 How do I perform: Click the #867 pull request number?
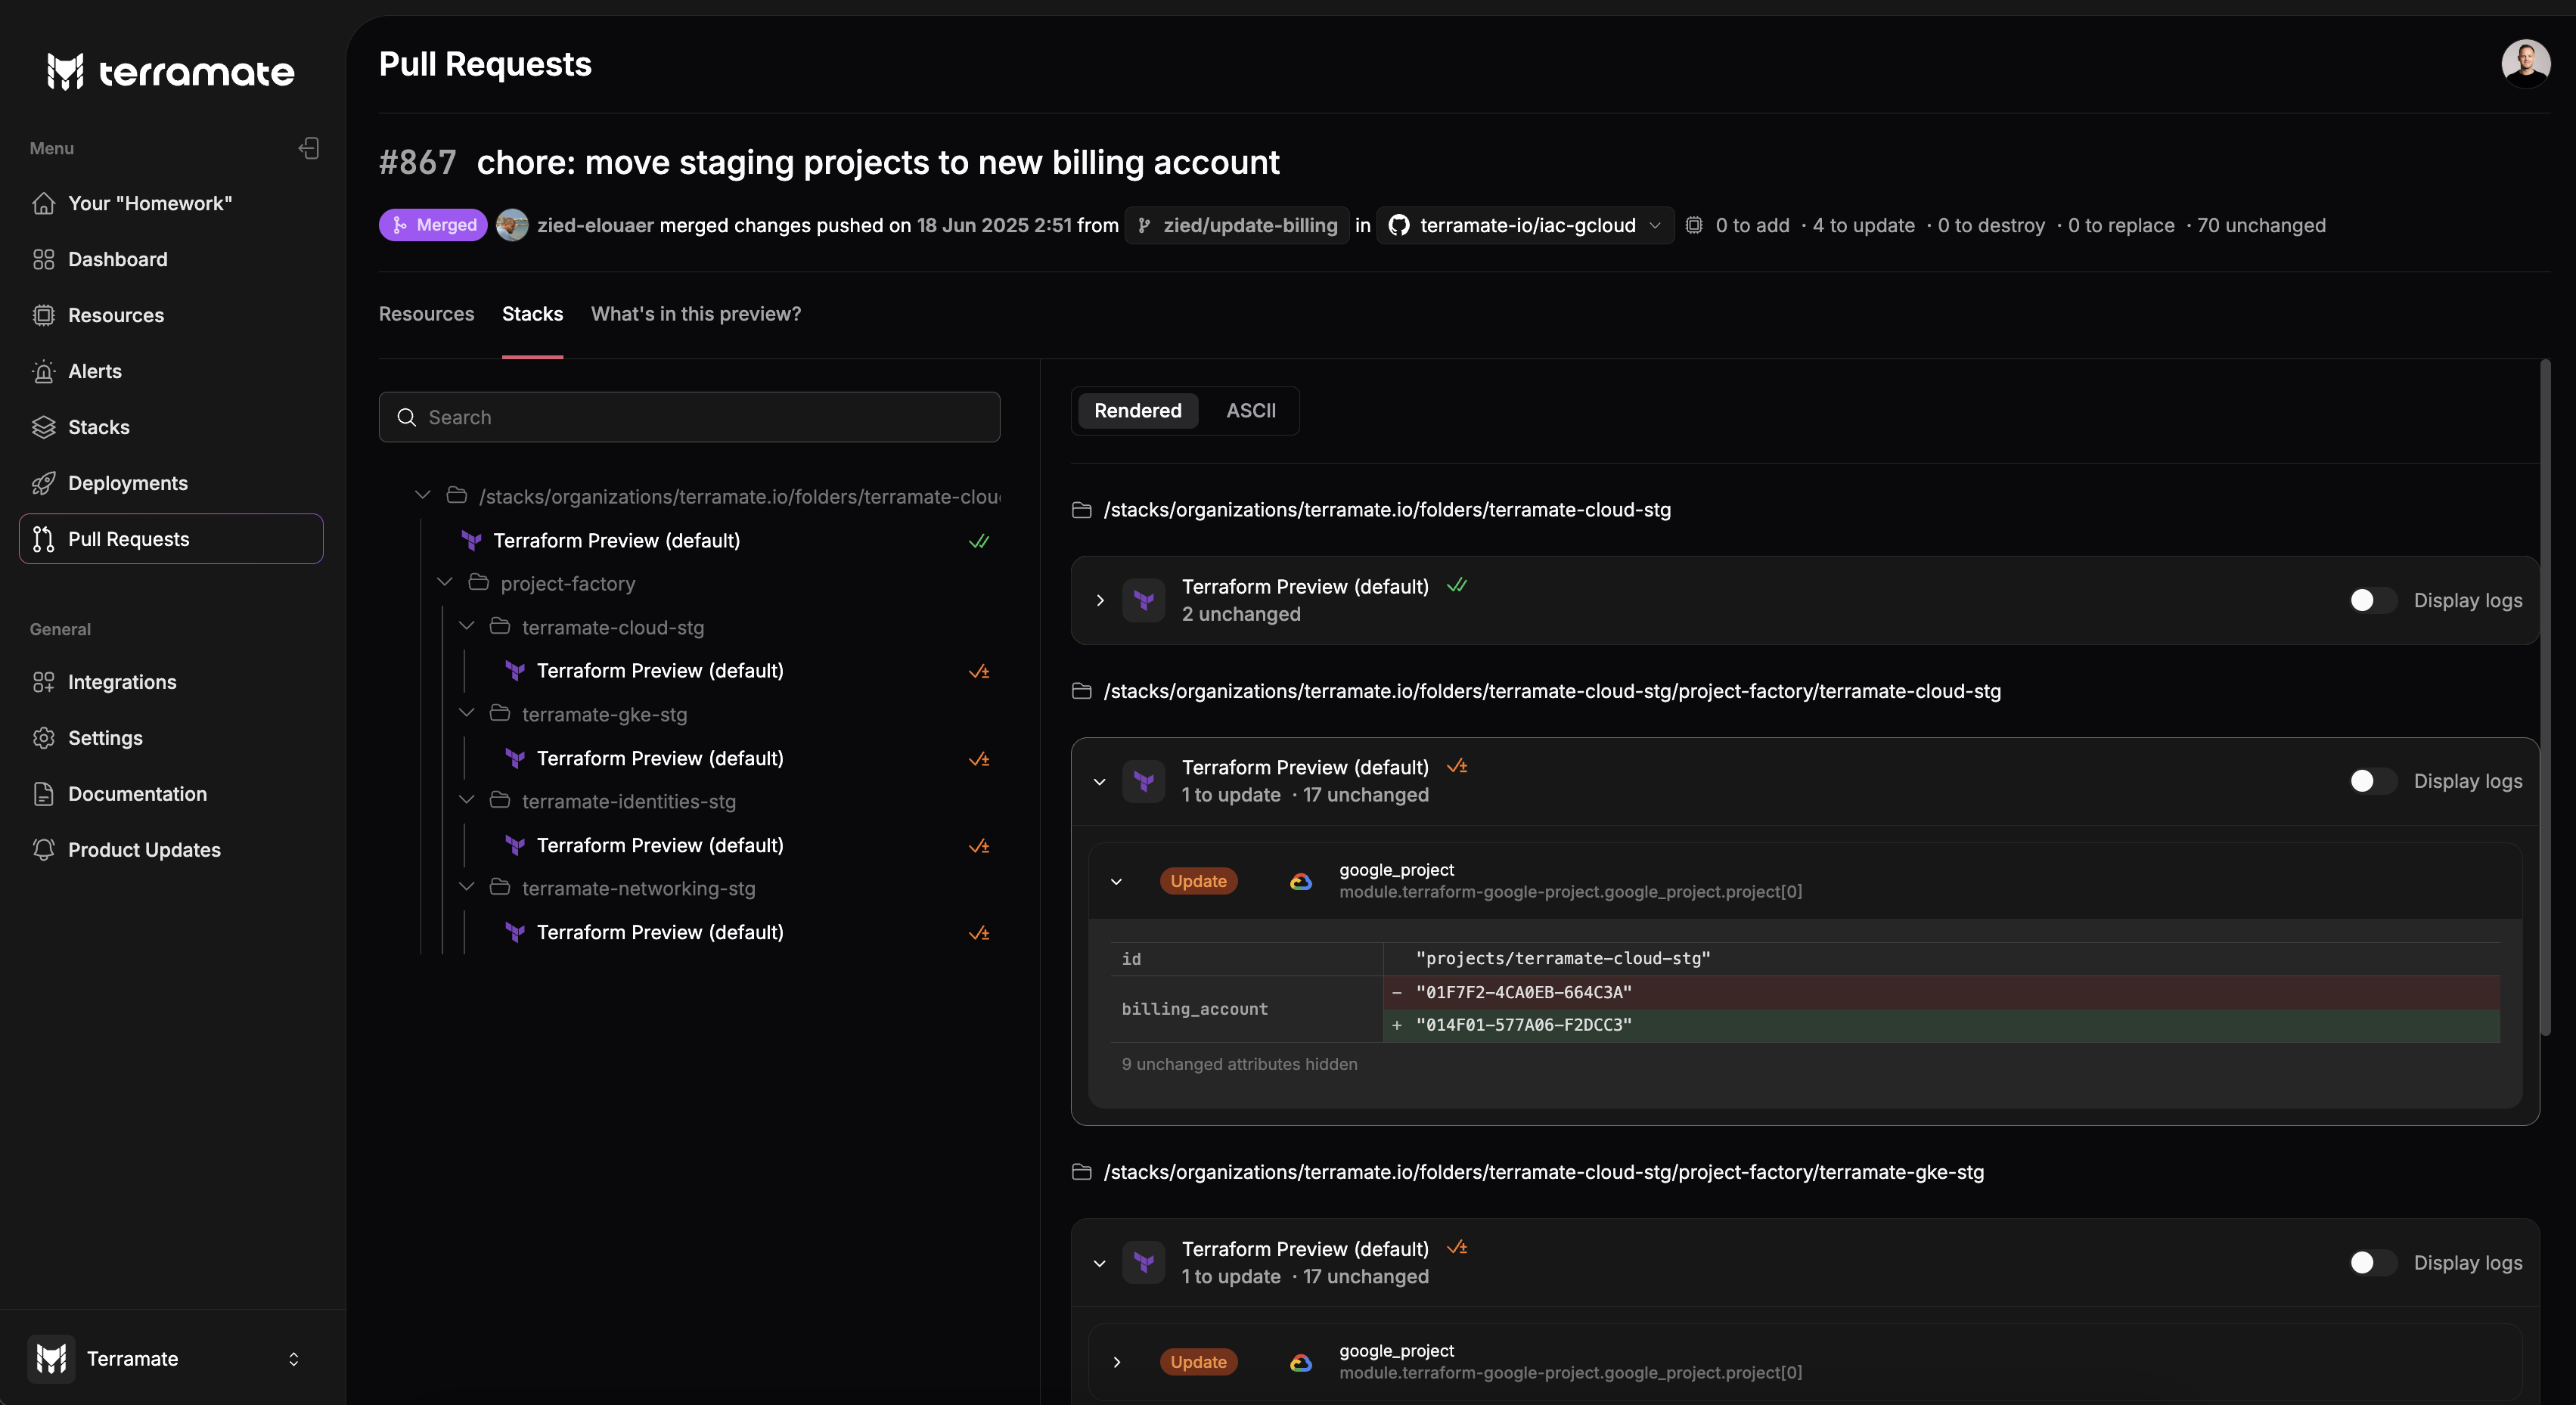tap(418, 162)
